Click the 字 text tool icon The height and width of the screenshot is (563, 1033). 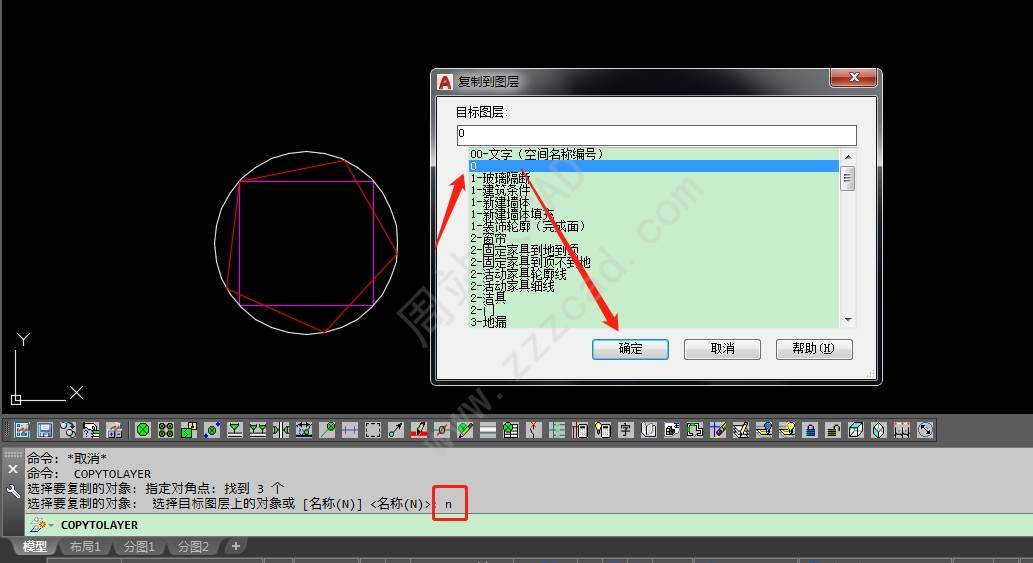click(x=625, y=430)
